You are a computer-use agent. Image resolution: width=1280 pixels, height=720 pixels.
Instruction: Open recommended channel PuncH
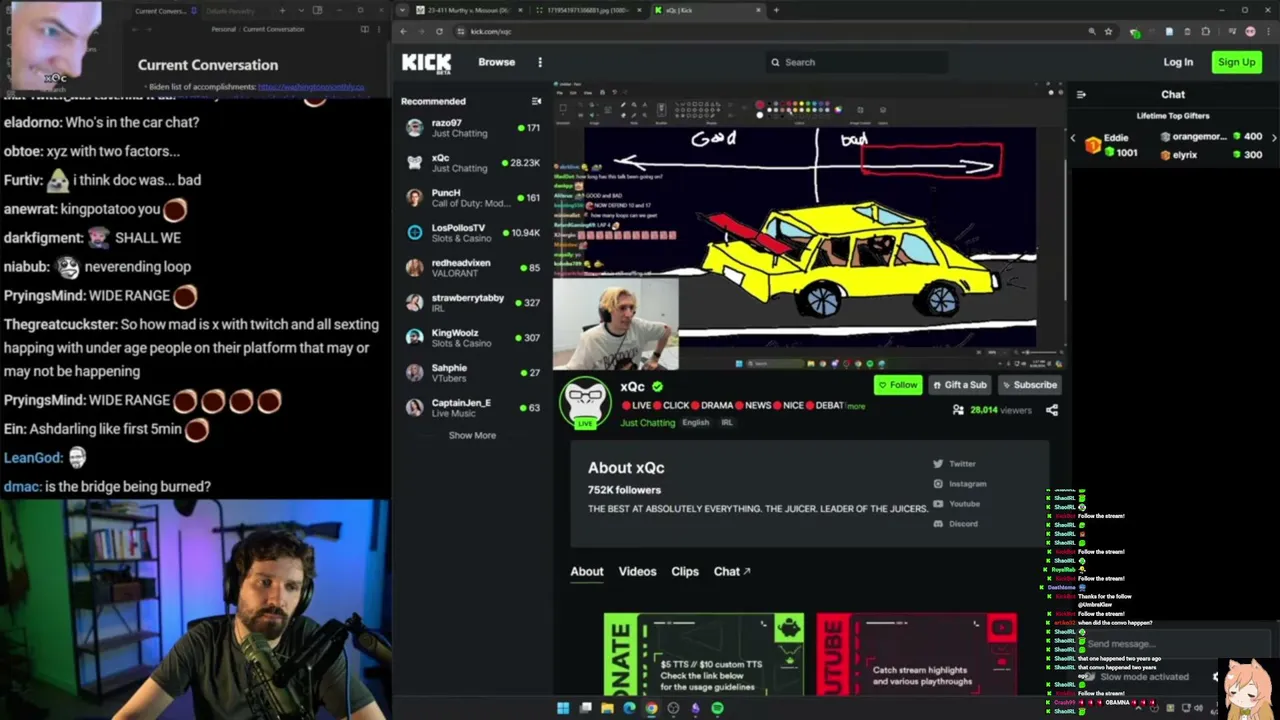[472, 198]
